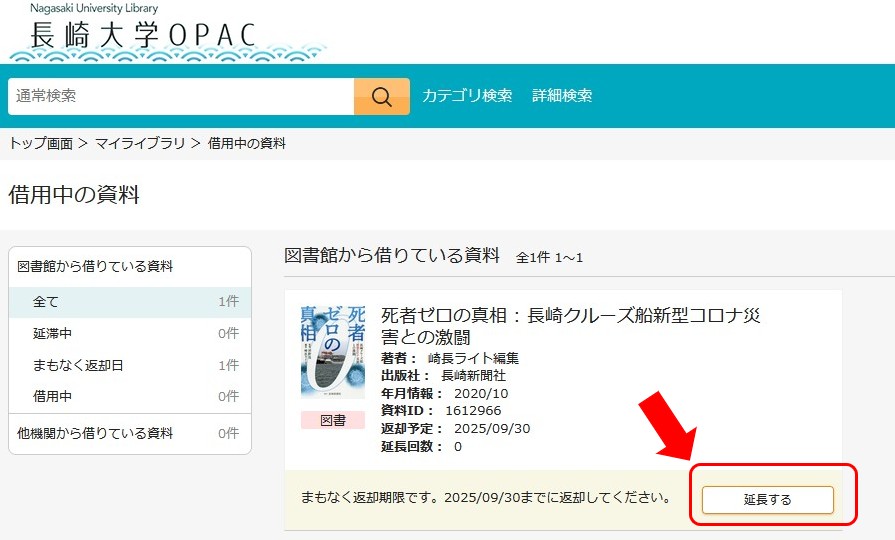Select 図書館から借りている資料 sidebar section
This screenshot has height=540, width=895.
(95, 267)
